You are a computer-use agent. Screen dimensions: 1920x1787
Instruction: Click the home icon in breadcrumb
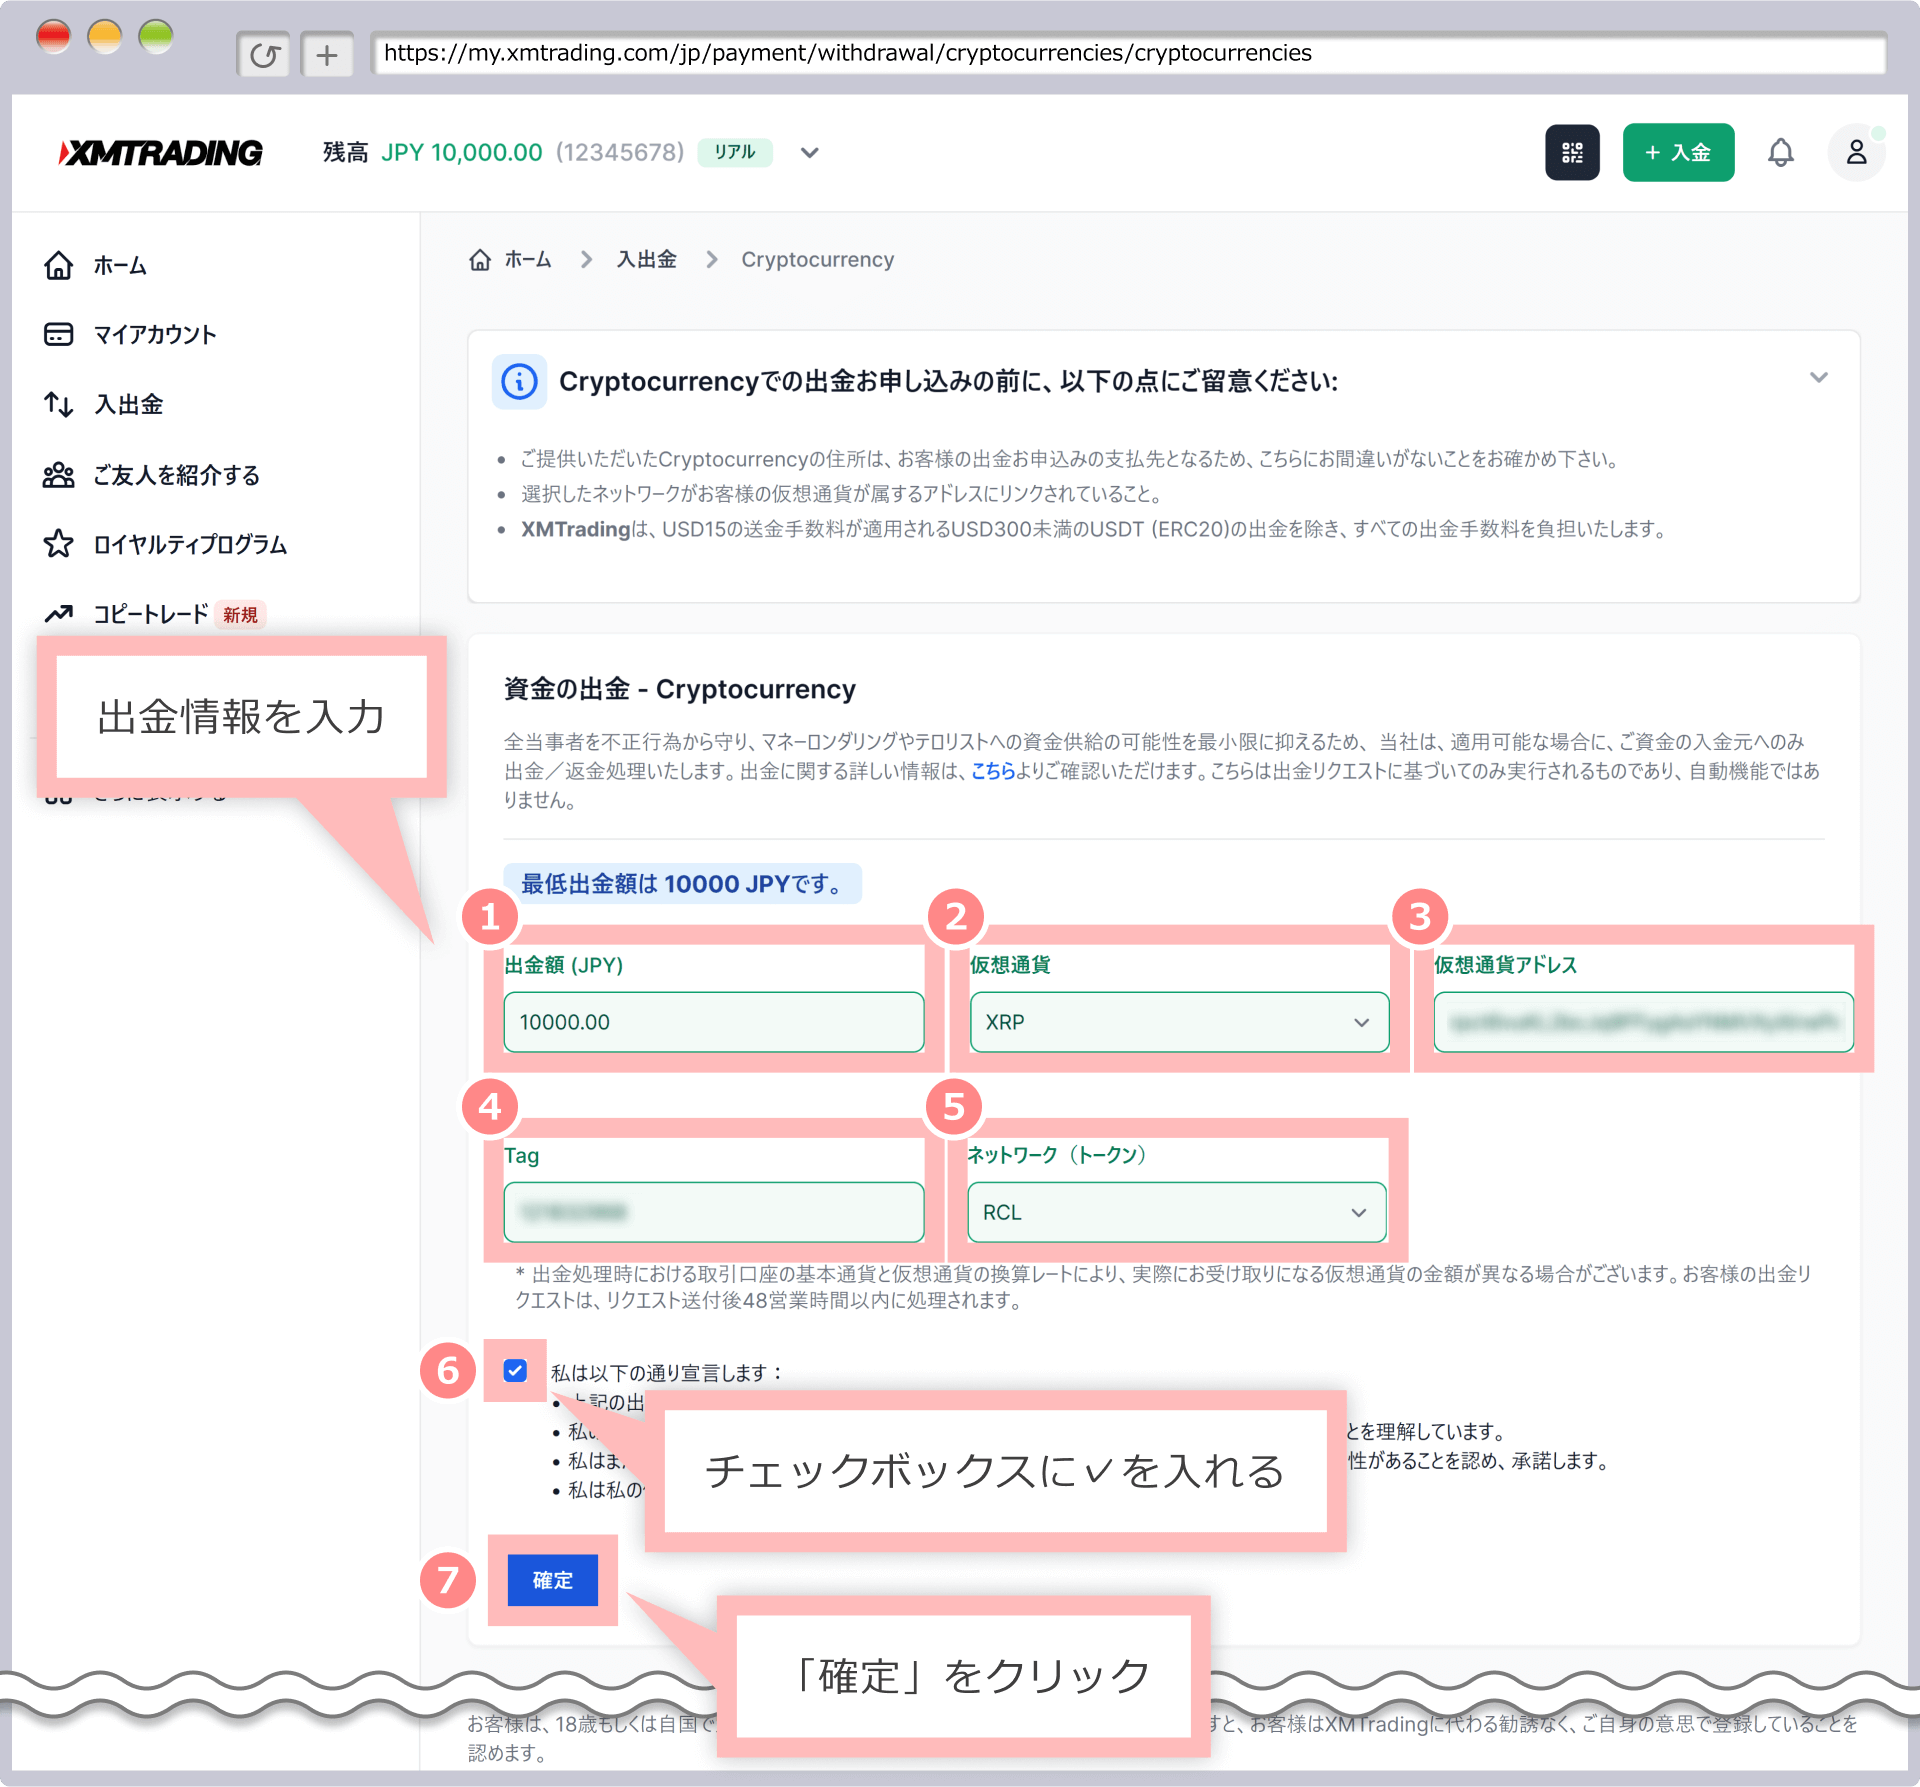pyautogui.click(x=480, y=260)
